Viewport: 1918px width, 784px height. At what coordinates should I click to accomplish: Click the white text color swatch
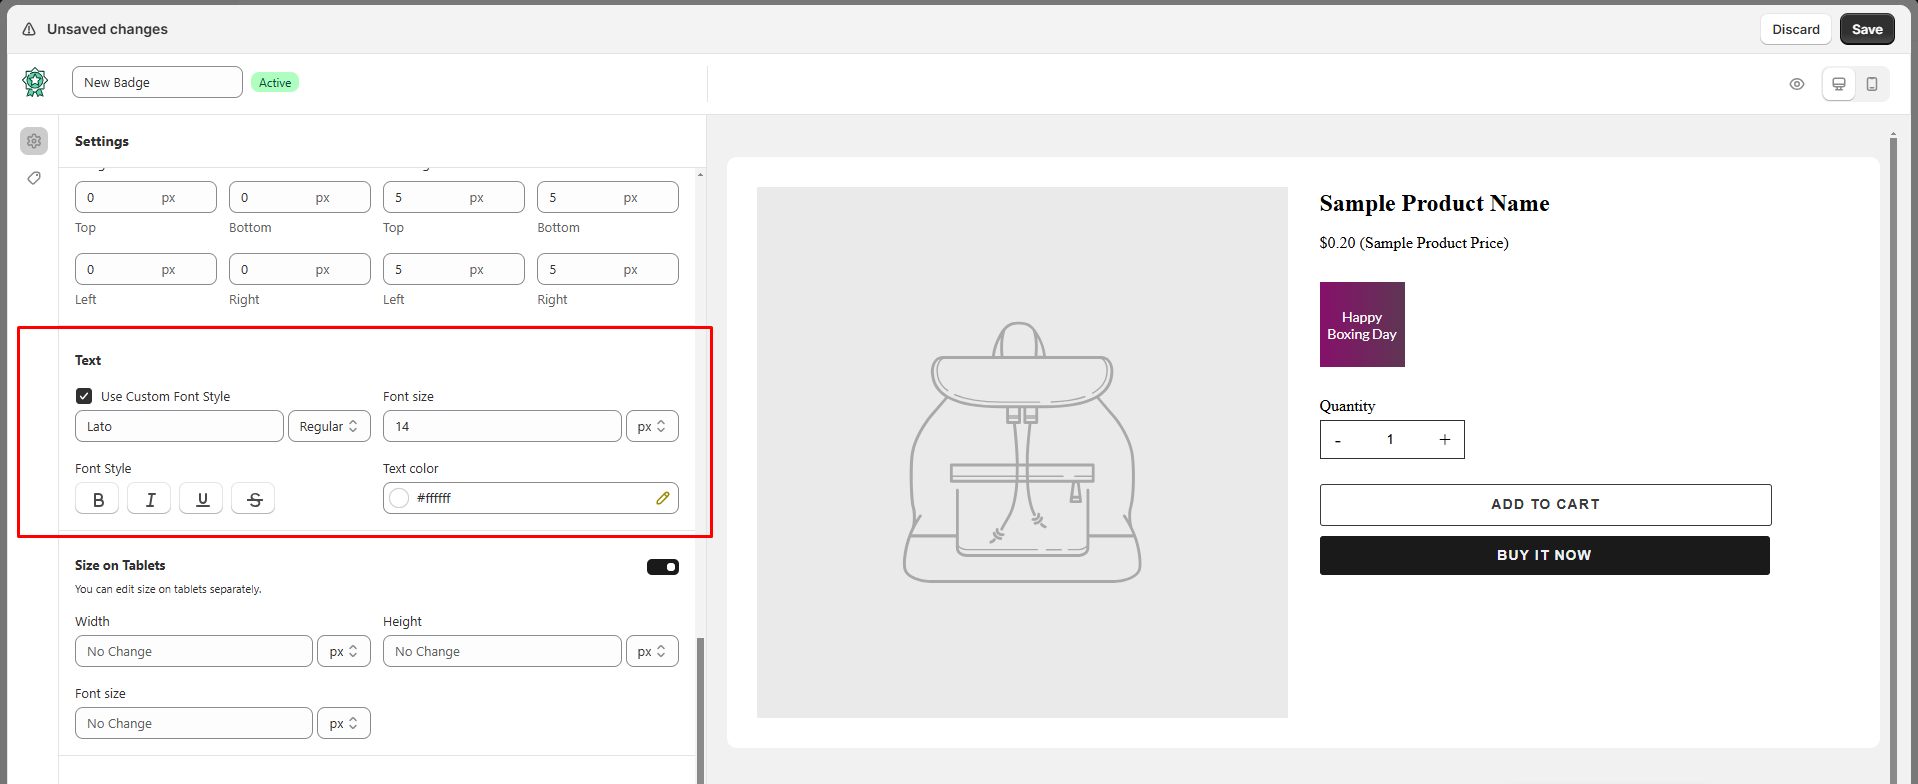point(399,498)
